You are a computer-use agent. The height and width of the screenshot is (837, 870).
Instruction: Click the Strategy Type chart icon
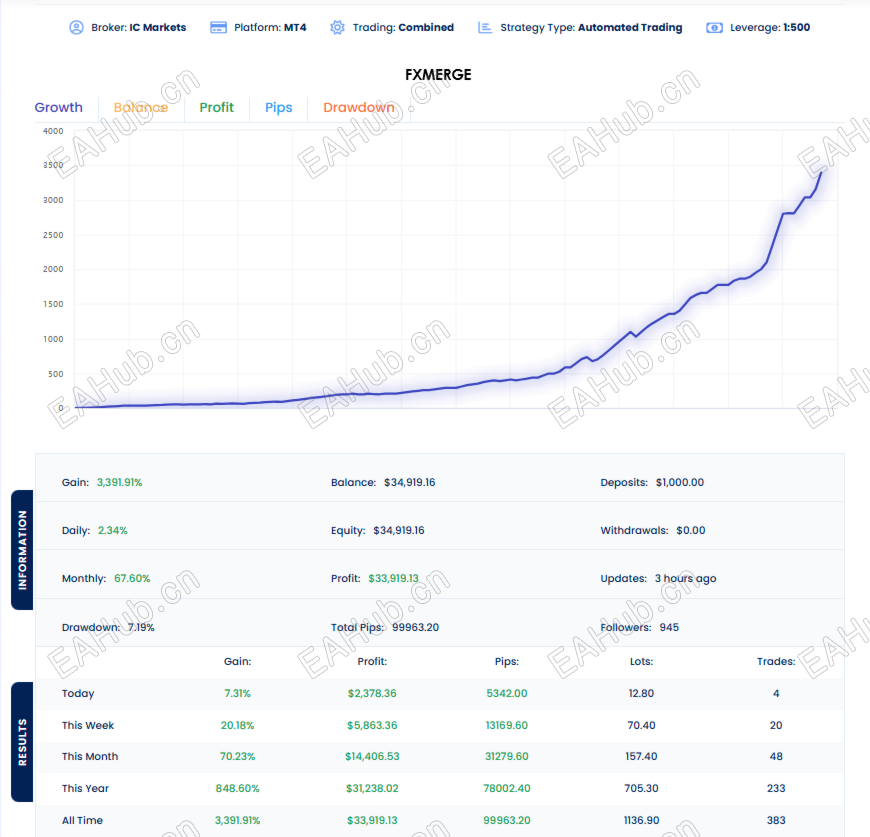(484, 27)
